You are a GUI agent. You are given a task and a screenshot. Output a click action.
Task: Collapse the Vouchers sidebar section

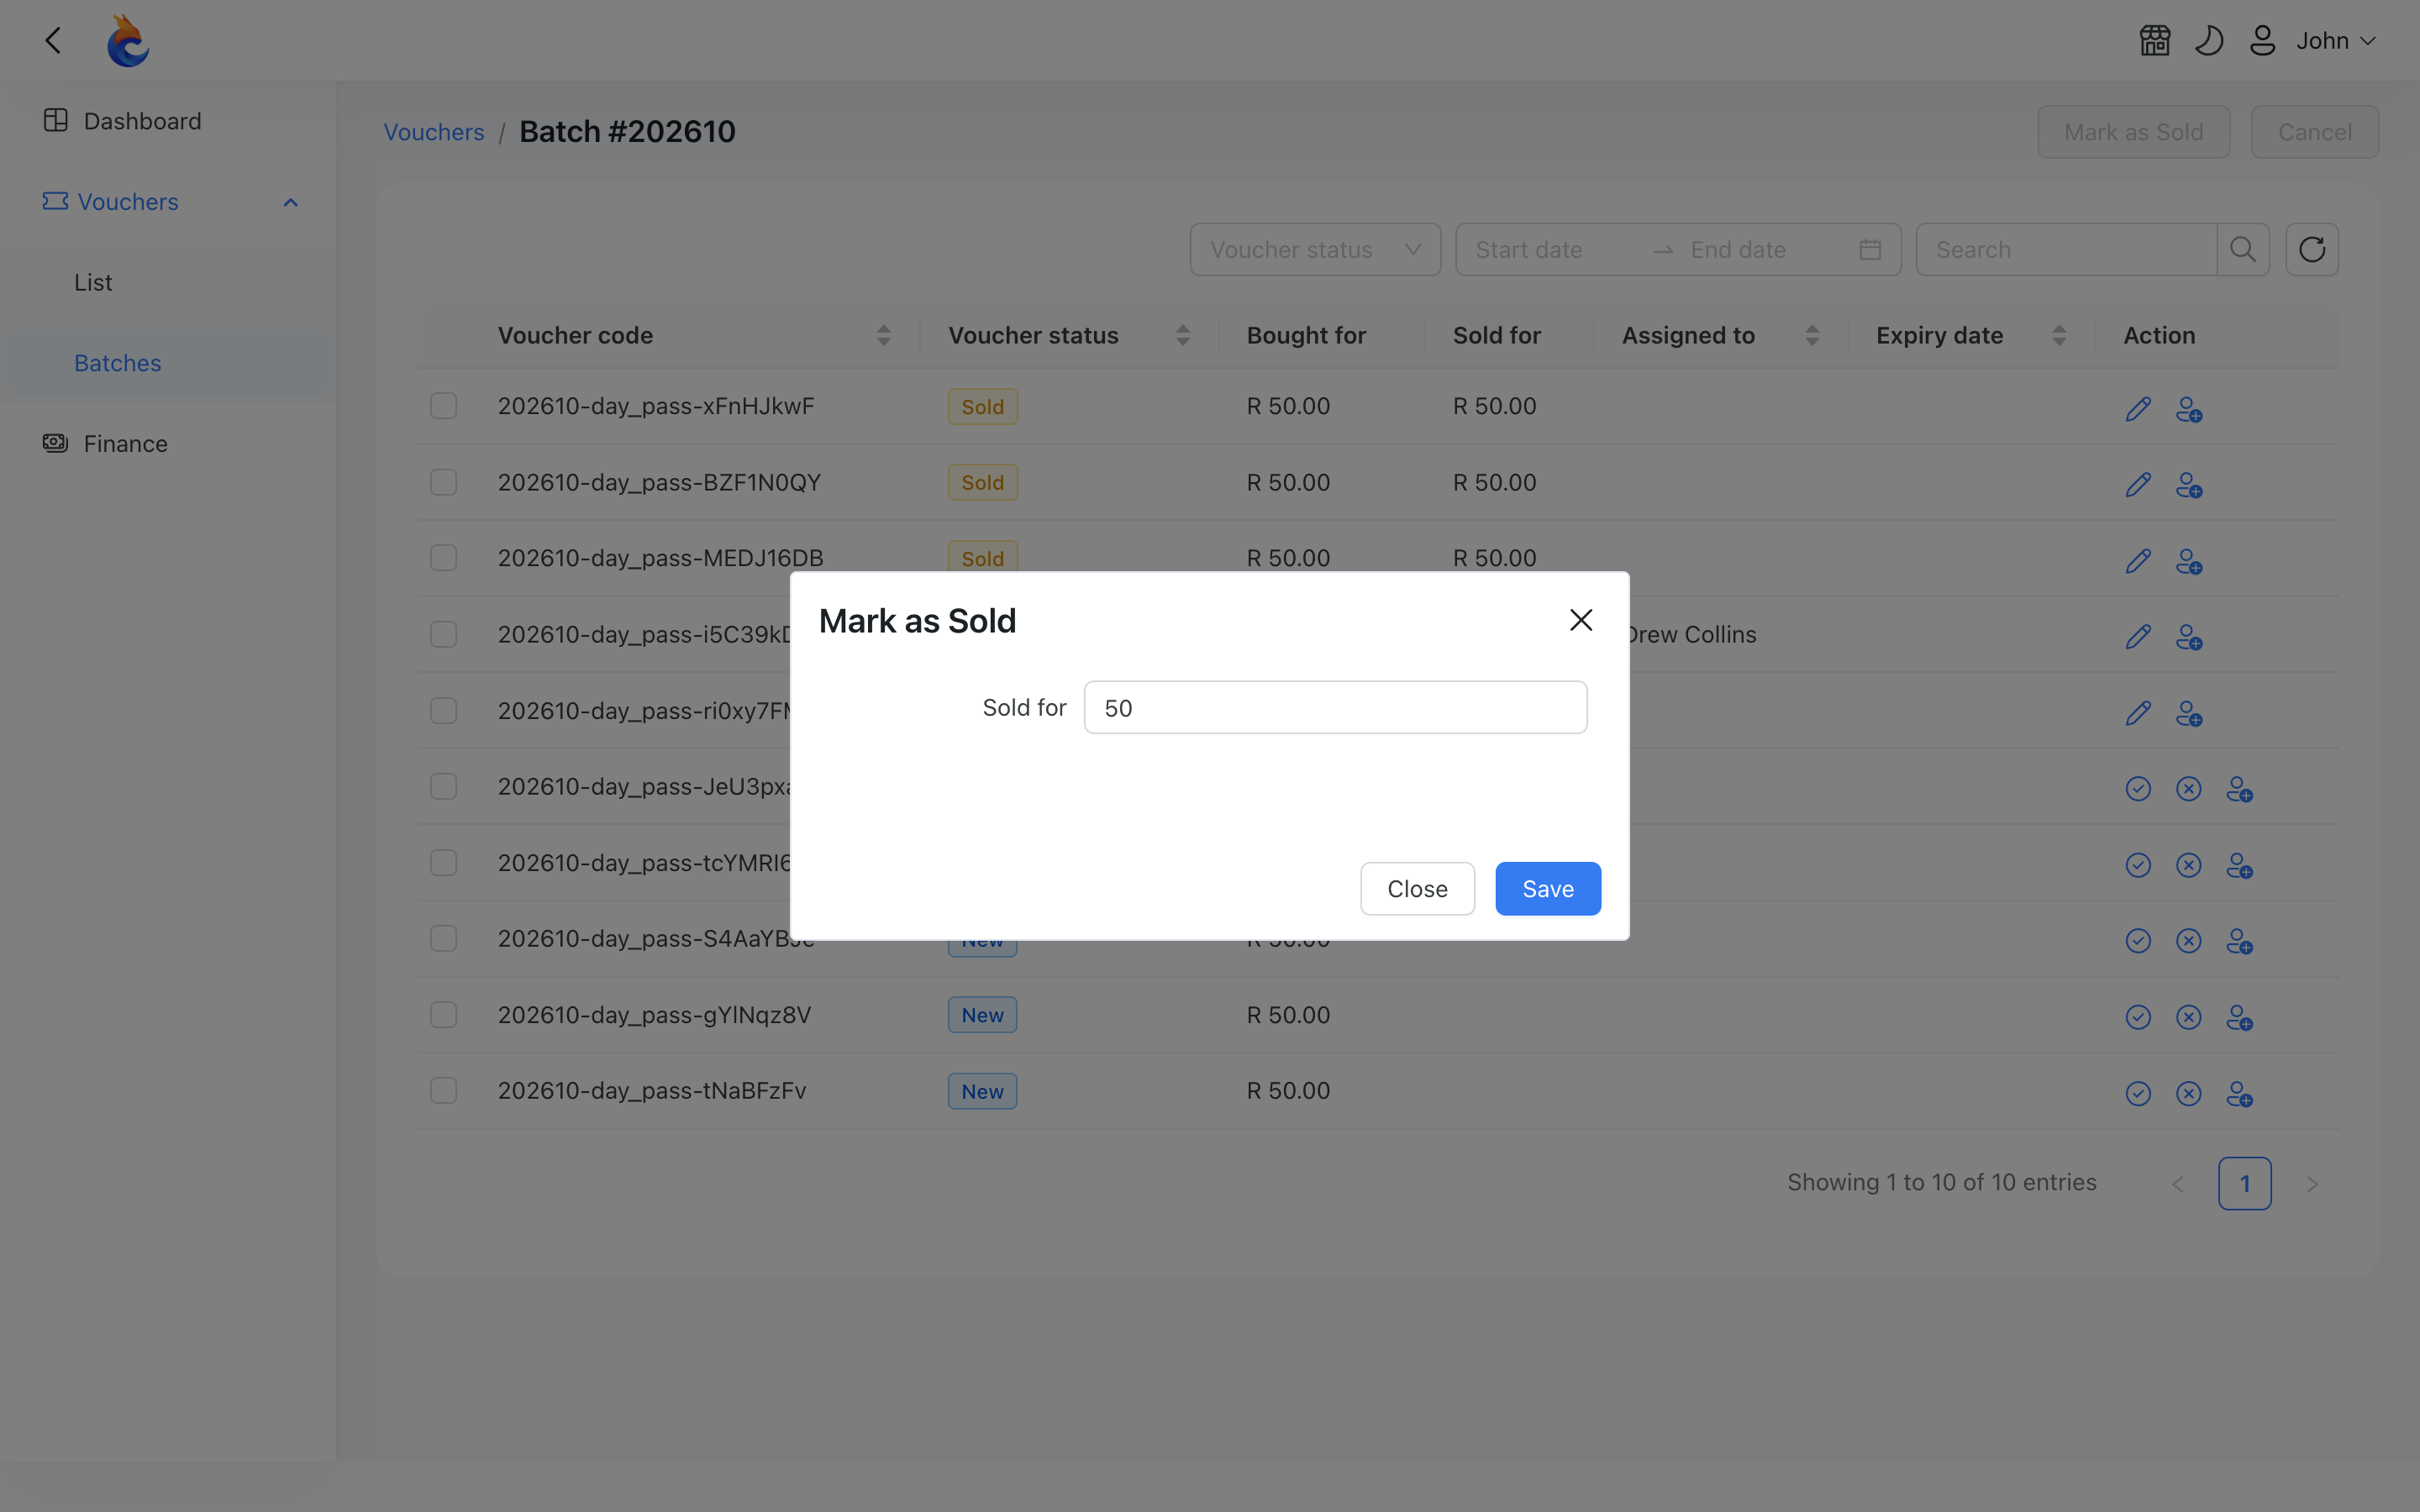[x=168, y=202]
